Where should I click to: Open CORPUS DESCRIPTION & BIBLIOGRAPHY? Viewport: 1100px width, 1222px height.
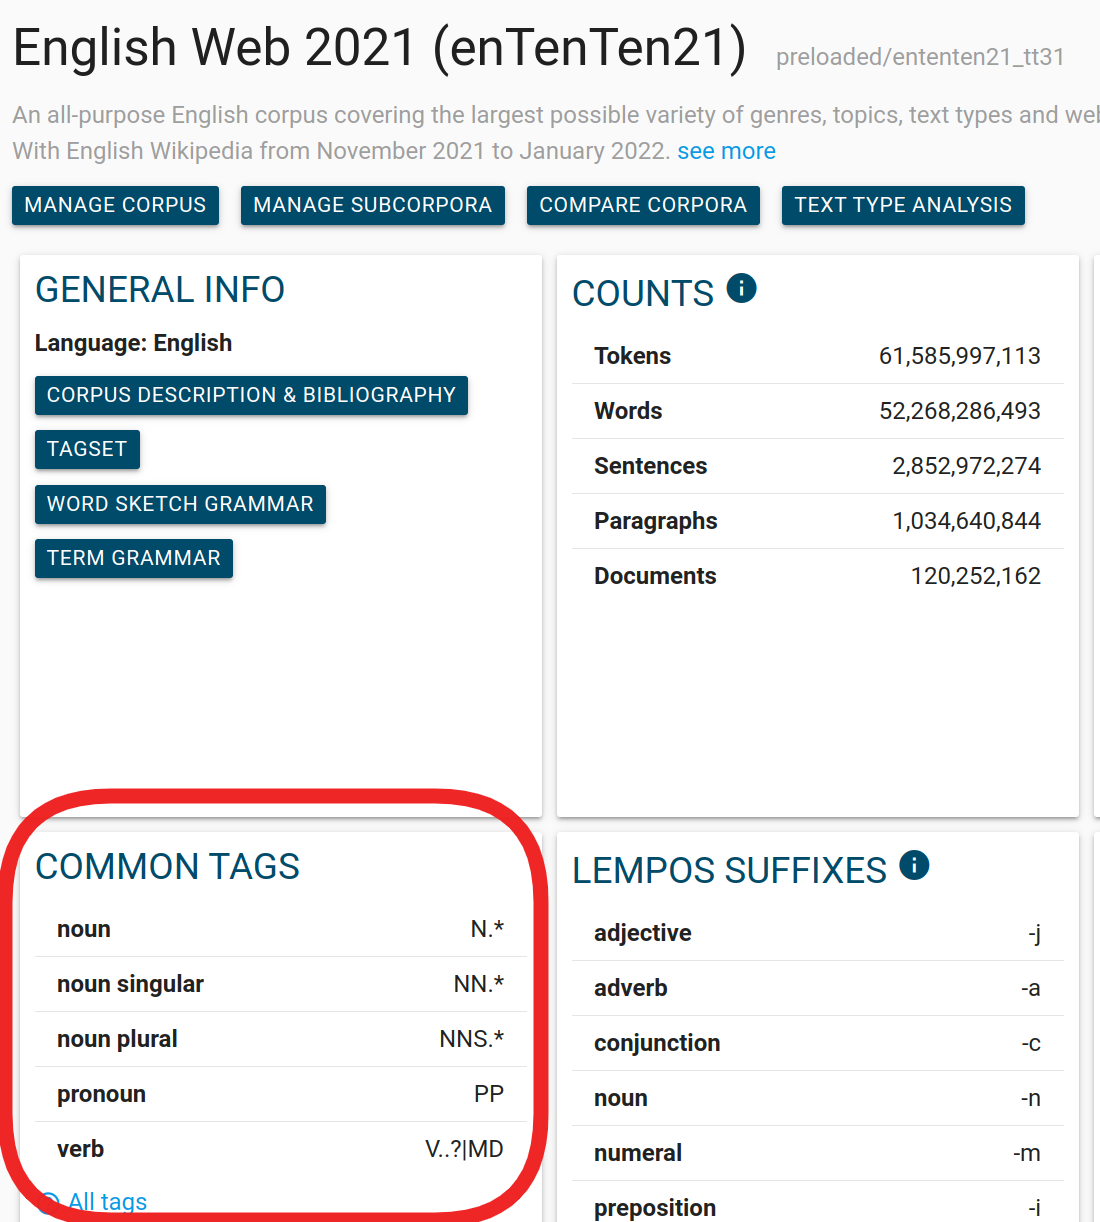tap(251, 395)
